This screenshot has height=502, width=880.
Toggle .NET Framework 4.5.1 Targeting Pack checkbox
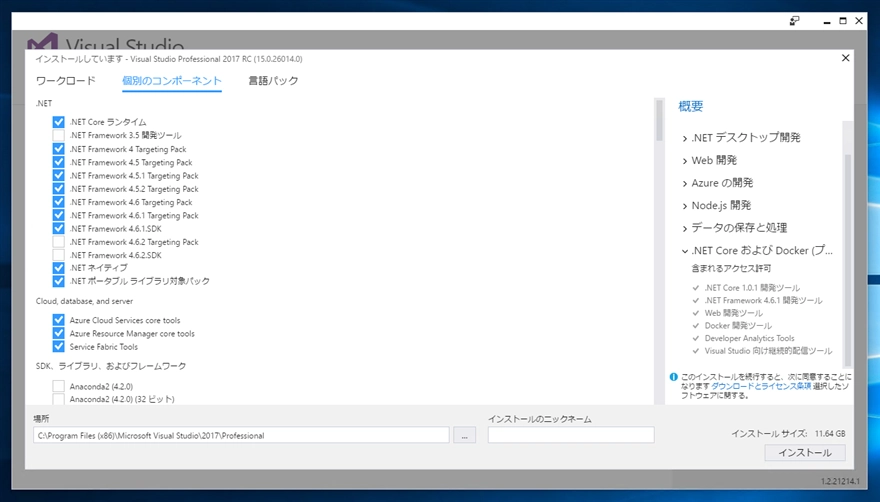tap(58, 175)
